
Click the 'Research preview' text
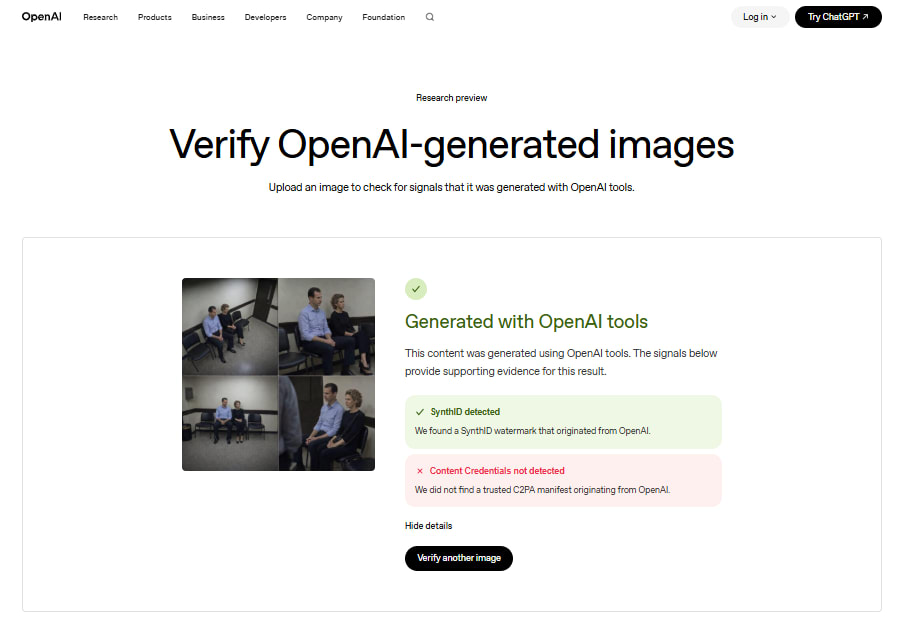pos(452,98)
